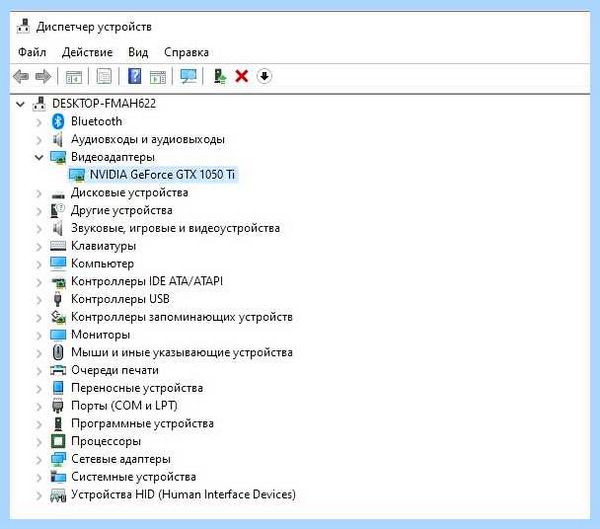Expand the Bluetooth category
600x529 pixels.
coord(39,122)
